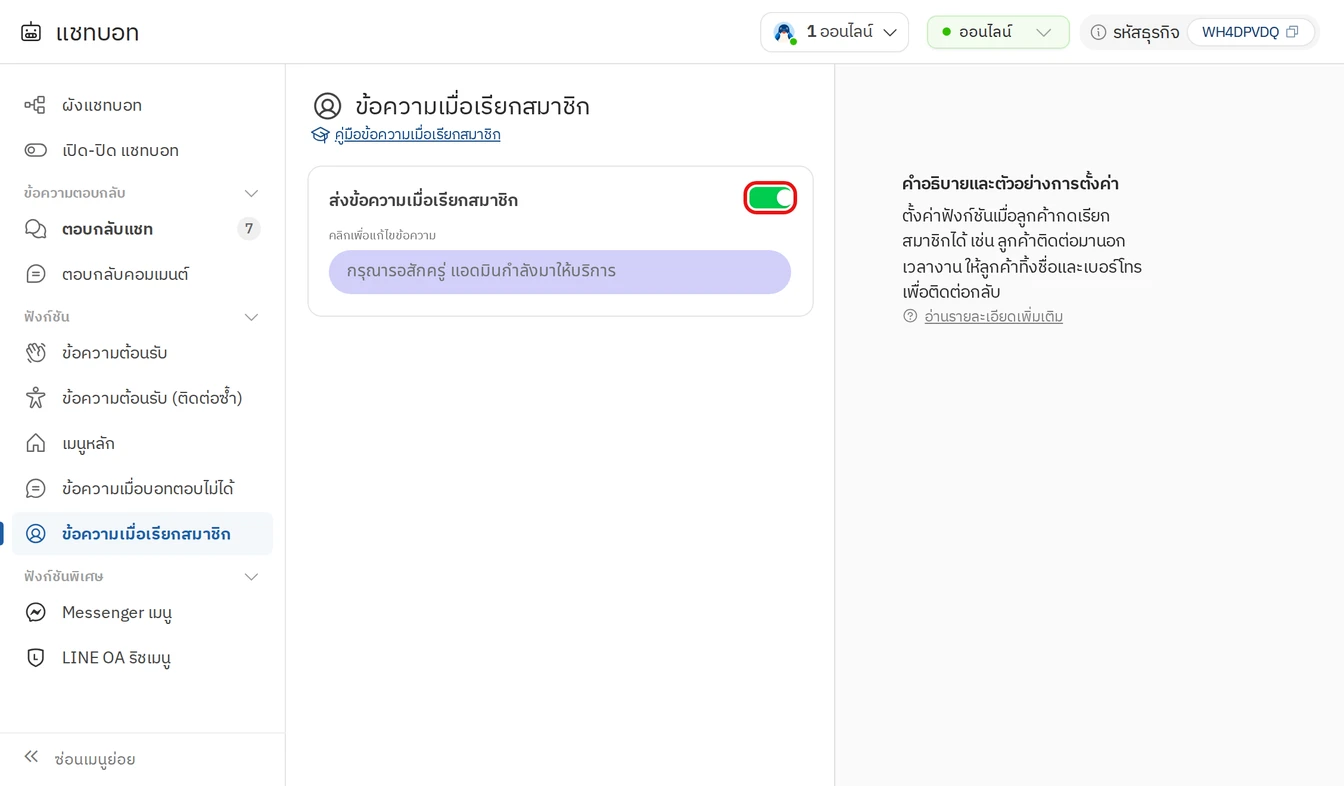Click the double-arrow collapse sidebar icon

[x=31, y=757]
